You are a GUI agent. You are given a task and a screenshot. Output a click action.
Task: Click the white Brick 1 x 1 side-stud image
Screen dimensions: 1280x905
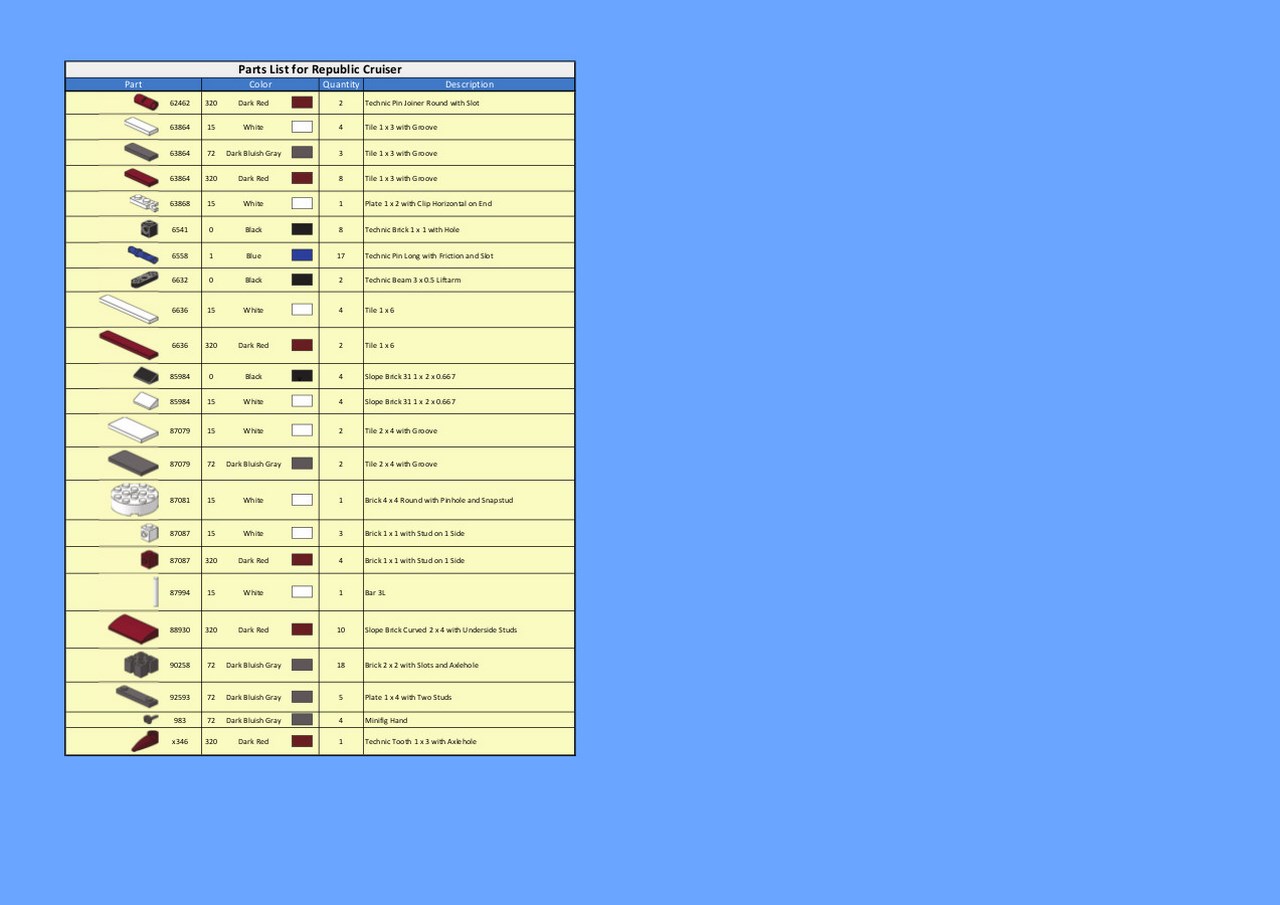click(150, 533)
